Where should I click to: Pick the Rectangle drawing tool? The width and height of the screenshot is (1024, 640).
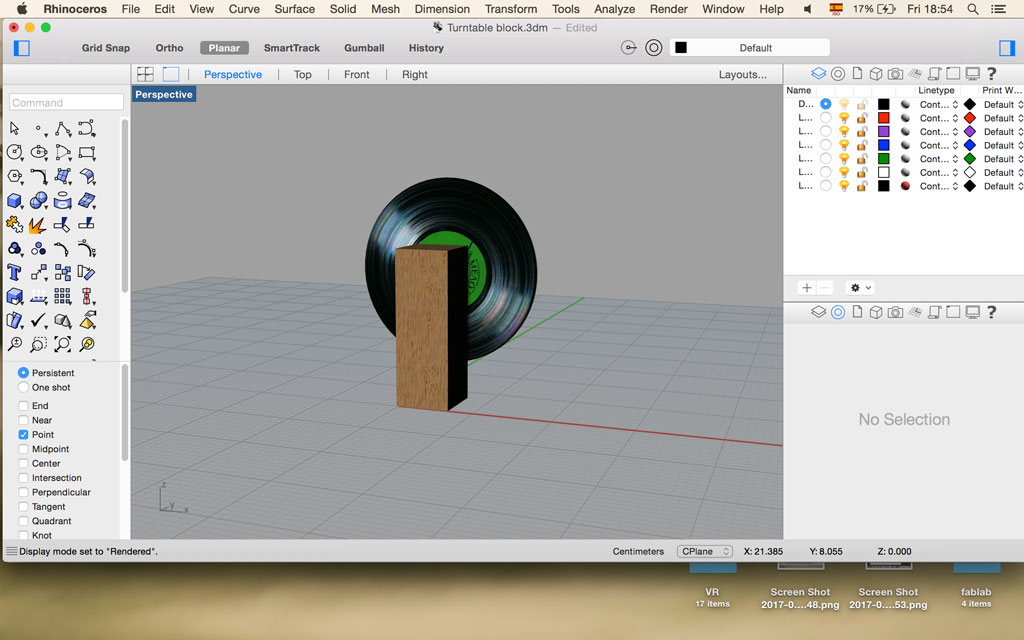click(86, 152)
